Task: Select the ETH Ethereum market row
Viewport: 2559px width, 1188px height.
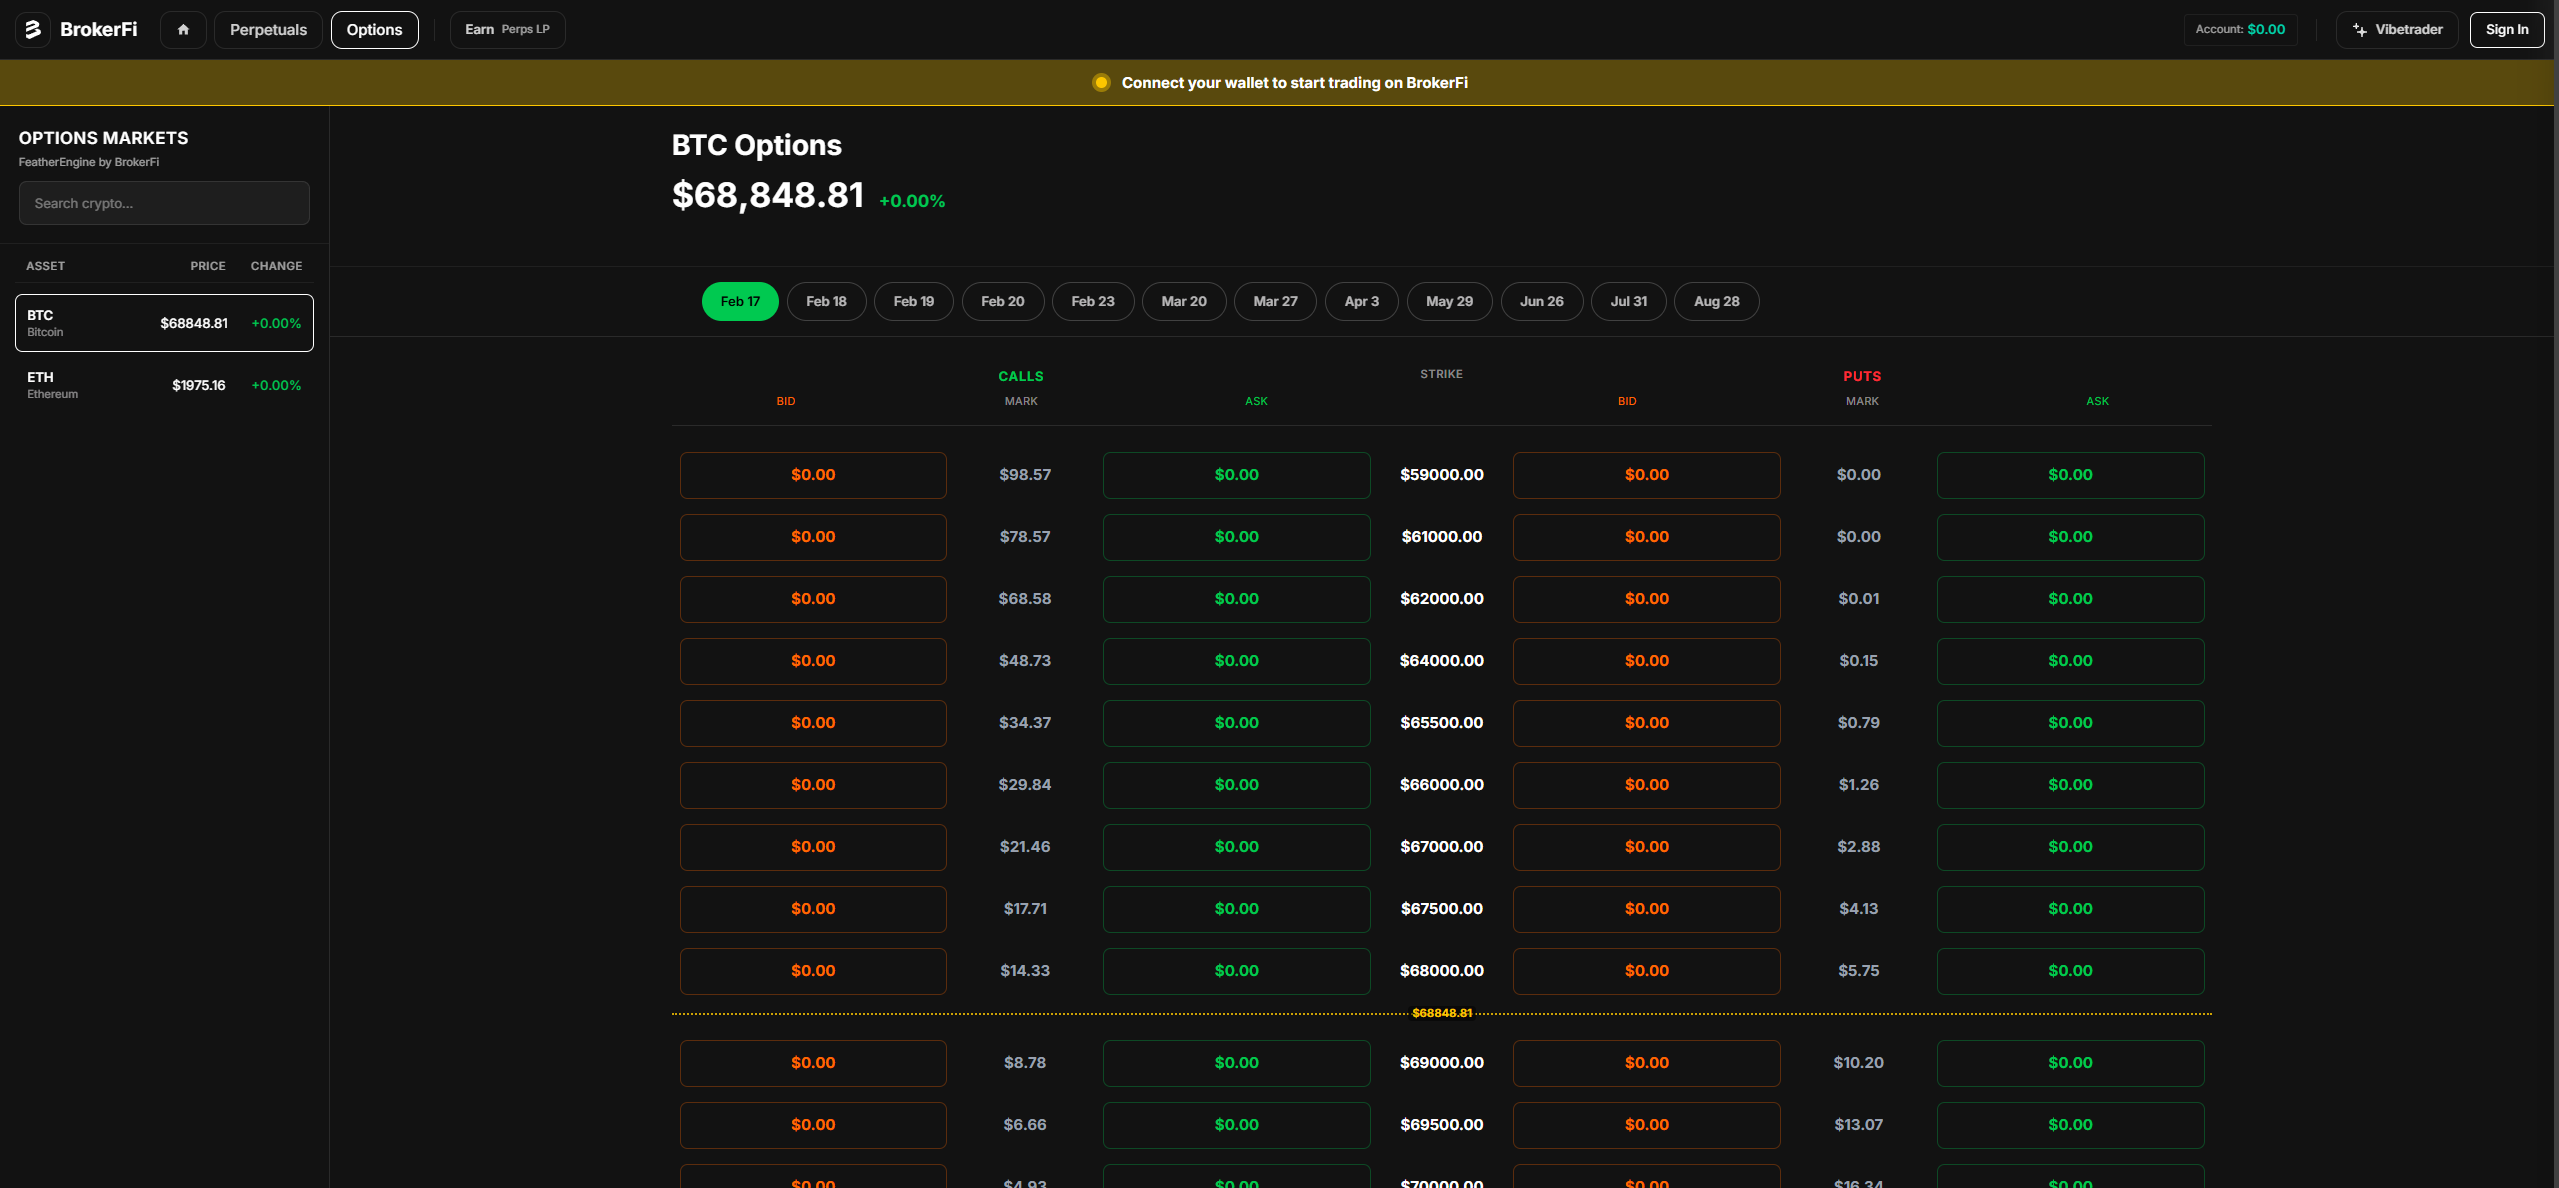Action: (163, 385)
